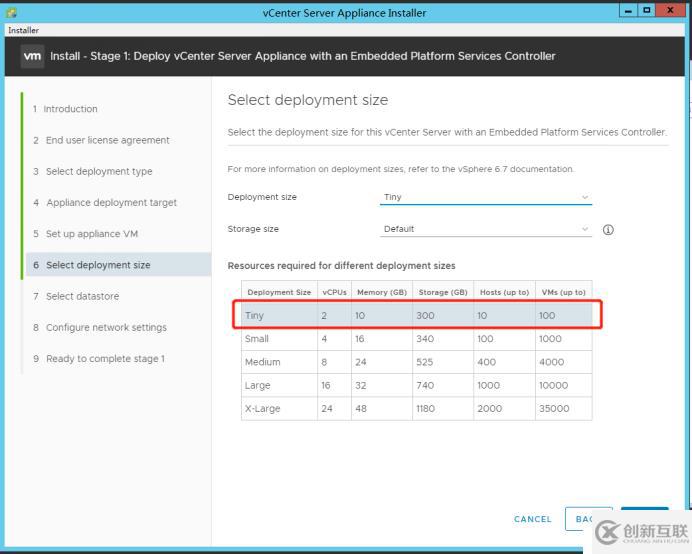Click the X-Large row label
This screenshot has height=554, width=692.
(263, 409)
